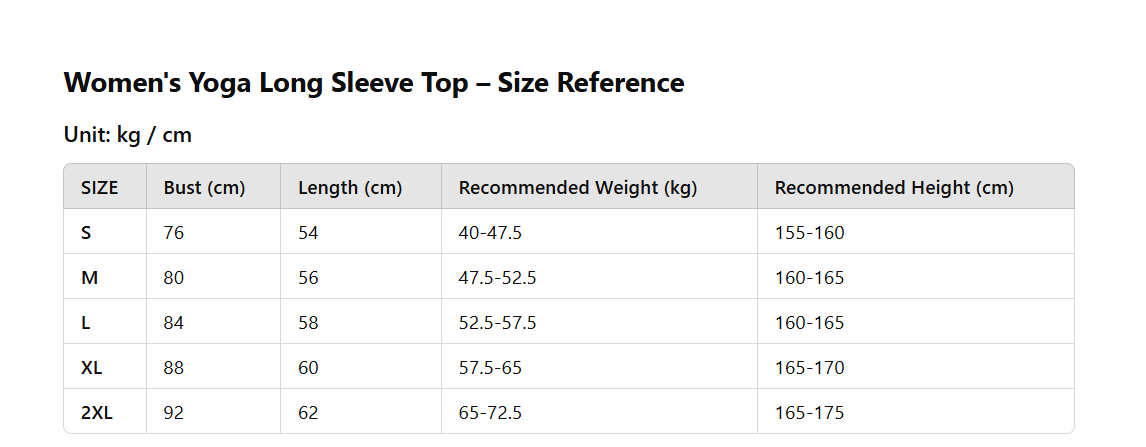
Task: Select the Bust (cm) column header
Action: coord(204,188)
